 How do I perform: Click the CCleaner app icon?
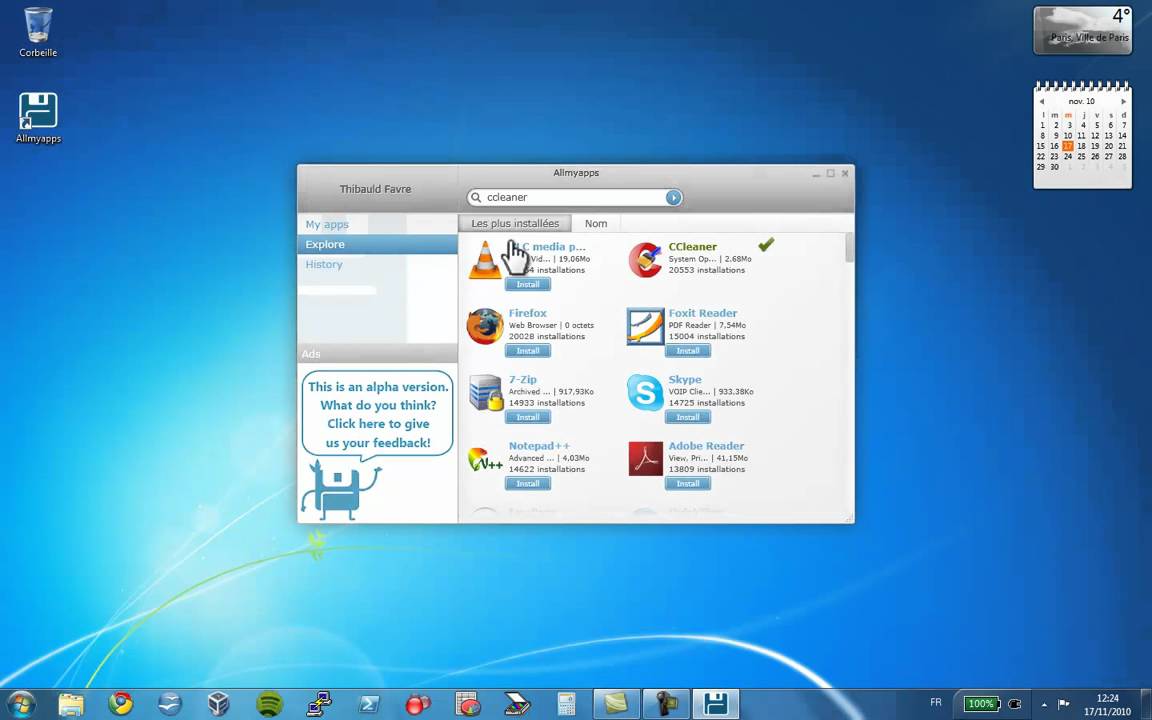(644, 260)
